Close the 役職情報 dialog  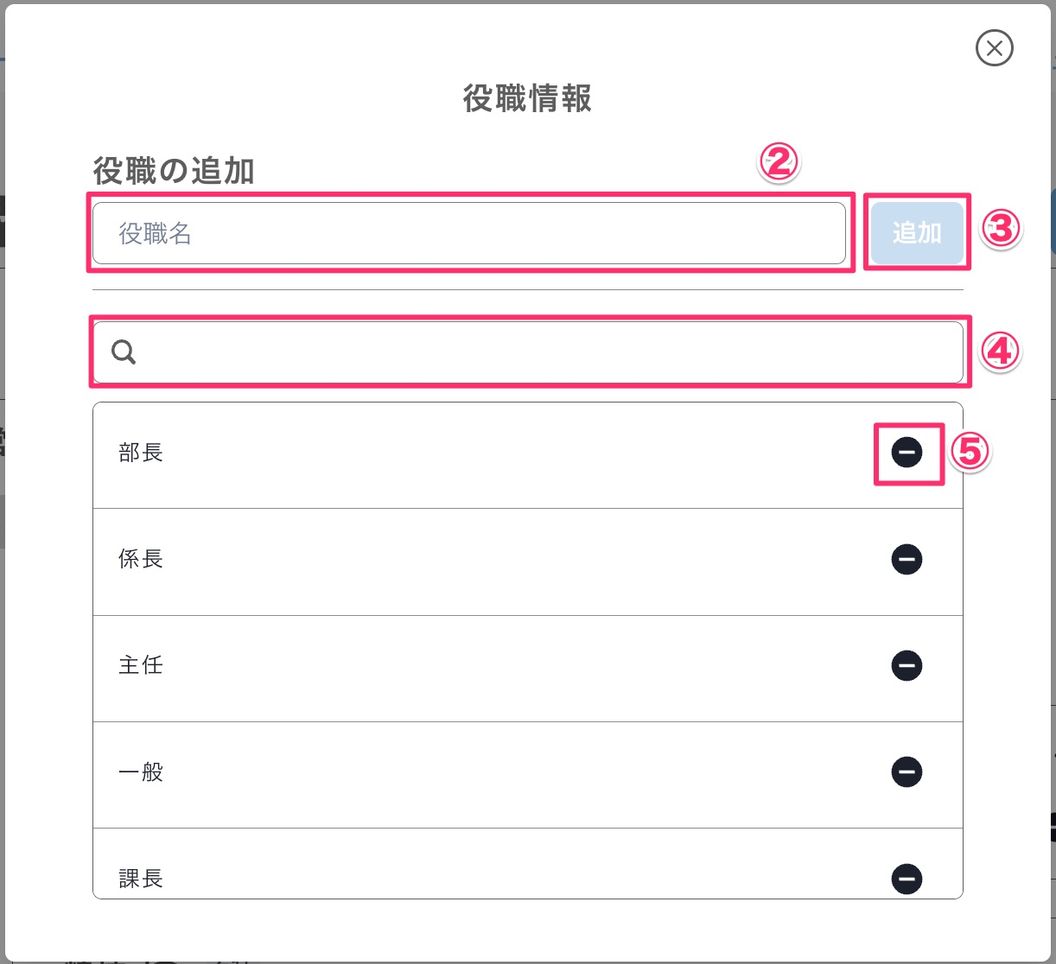pos(994,48)
